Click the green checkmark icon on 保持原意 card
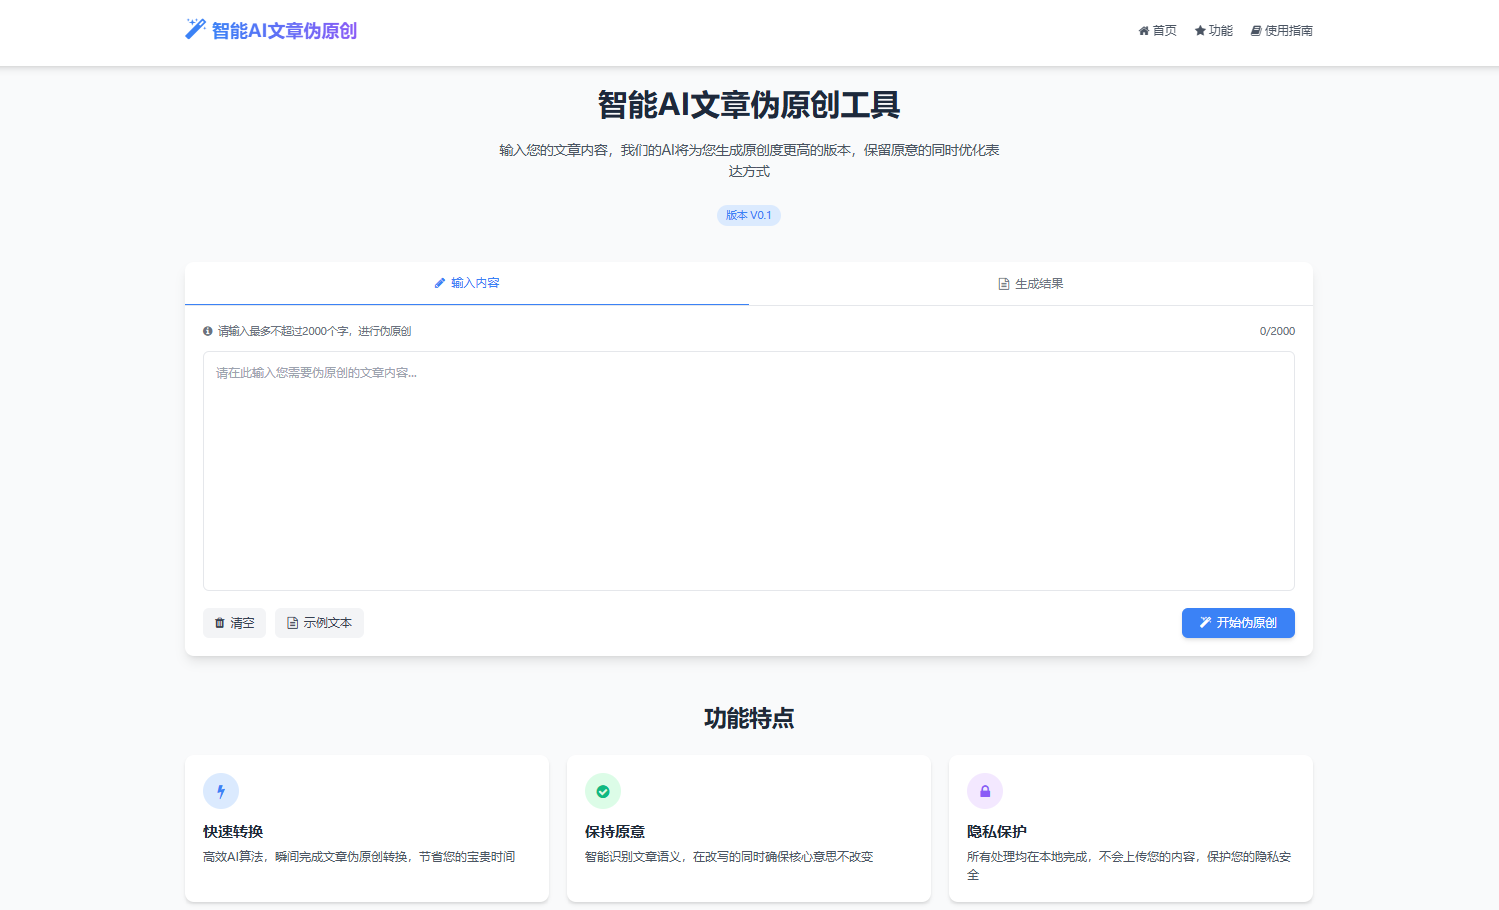Viewport: 1499px width, 910px height. pos(603,790)
